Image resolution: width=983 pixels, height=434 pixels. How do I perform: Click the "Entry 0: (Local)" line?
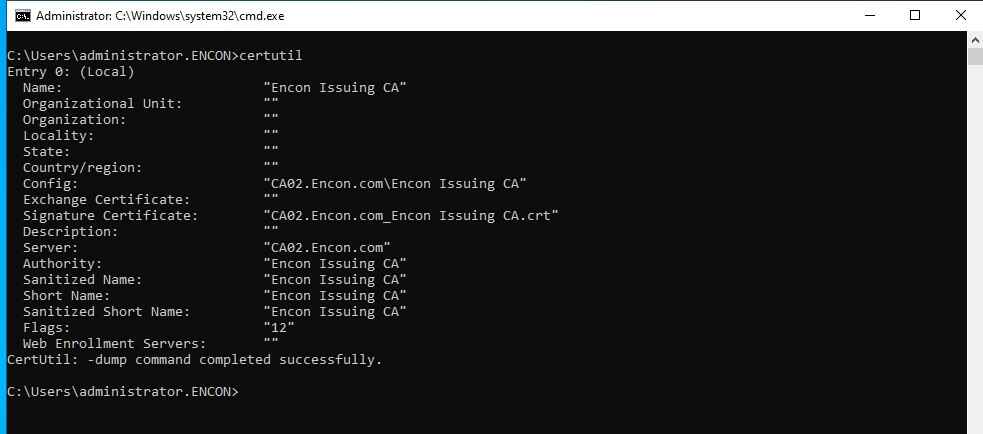(70, 72)
